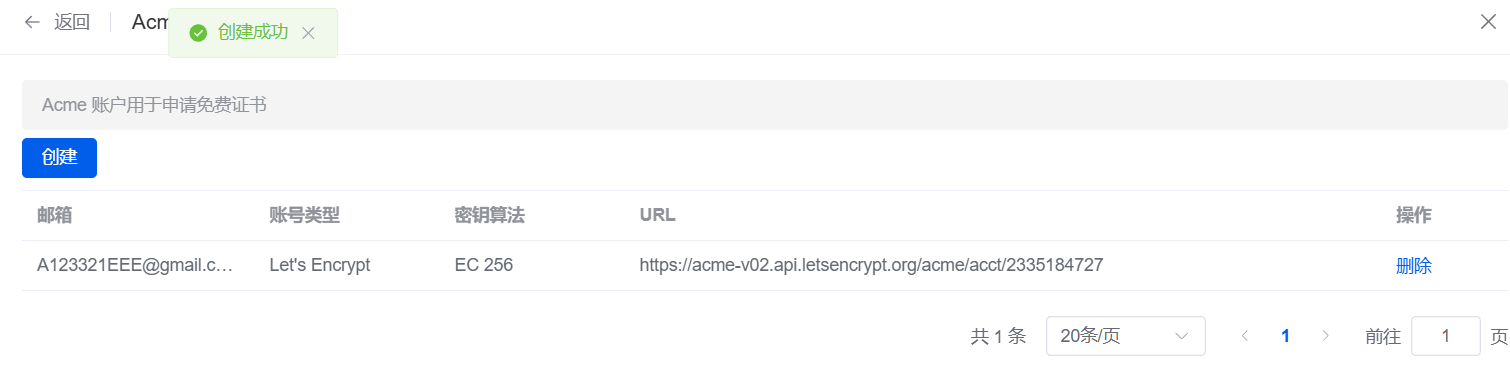
Task: Click the 账号类型 column header
Action: point(305,215)
